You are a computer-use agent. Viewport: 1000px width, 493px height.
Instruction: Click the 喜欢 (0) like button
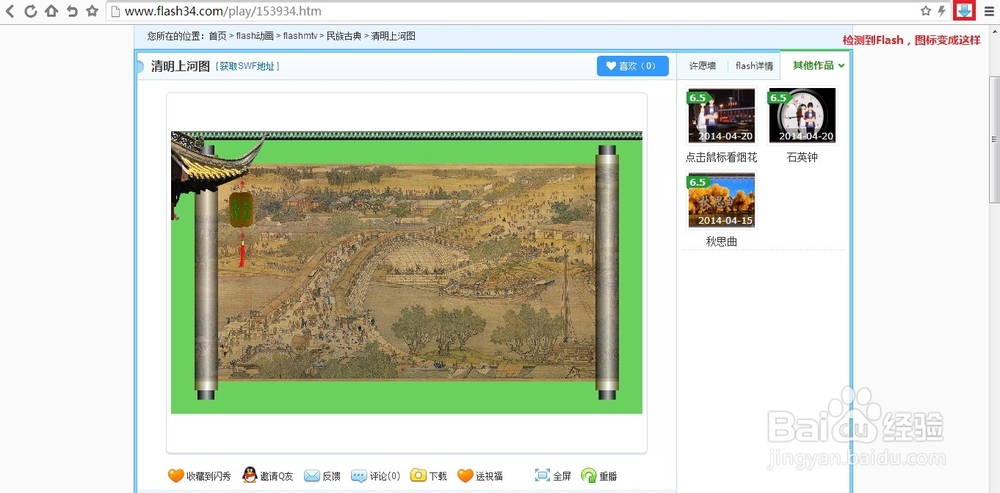click(x=633, y=66)
